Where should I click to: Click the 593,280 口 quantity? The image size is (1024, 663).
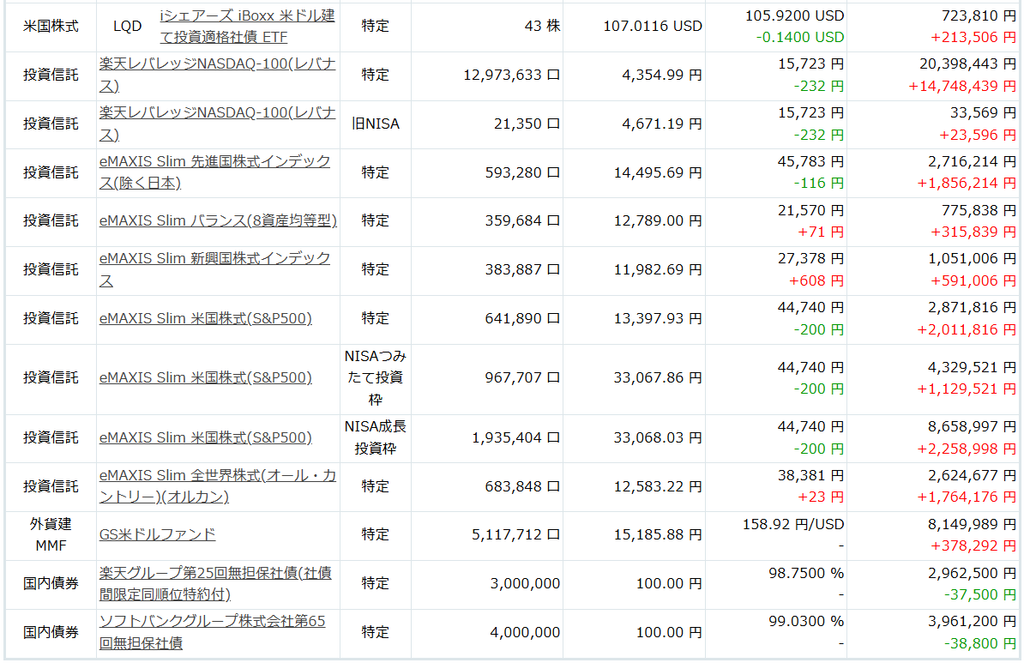522,172
